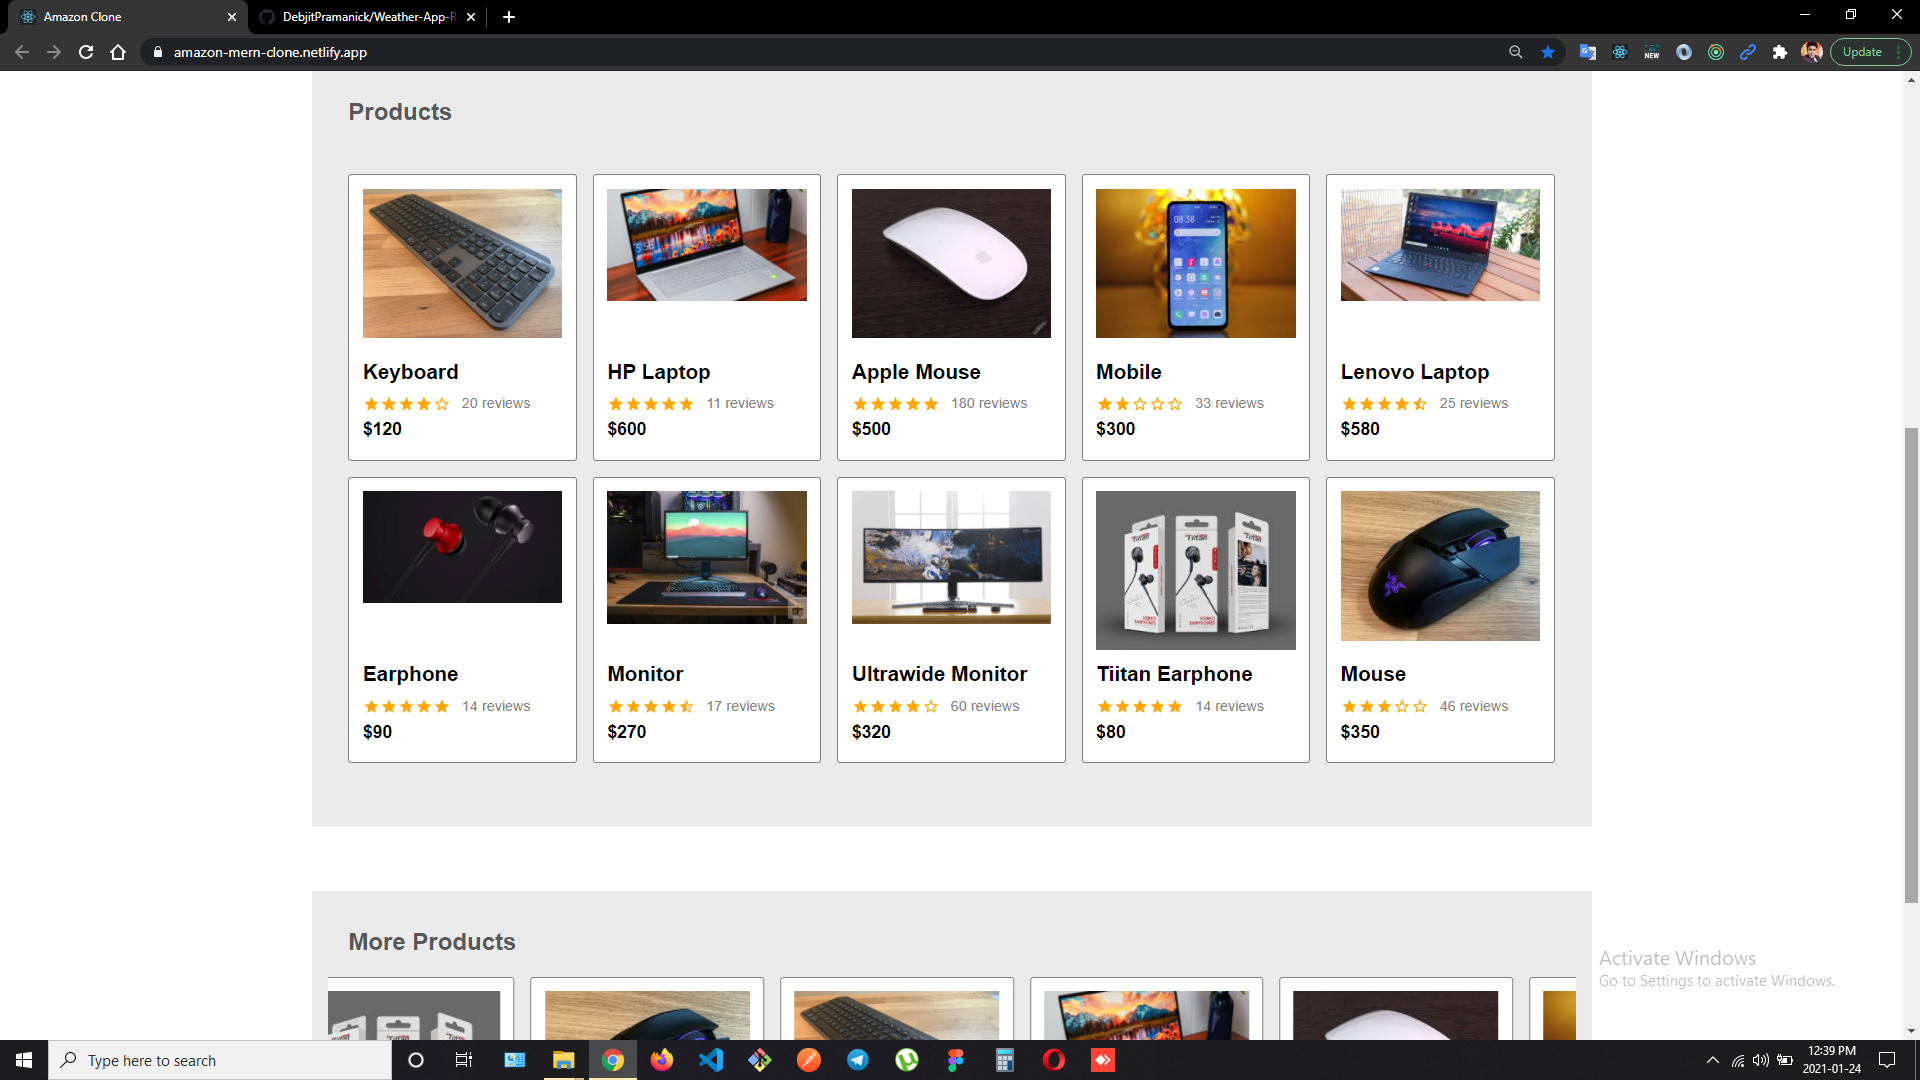Screen dimensions: 1920x1080
Task: Click the Apple Mouse product image
Action: [951, 263]
